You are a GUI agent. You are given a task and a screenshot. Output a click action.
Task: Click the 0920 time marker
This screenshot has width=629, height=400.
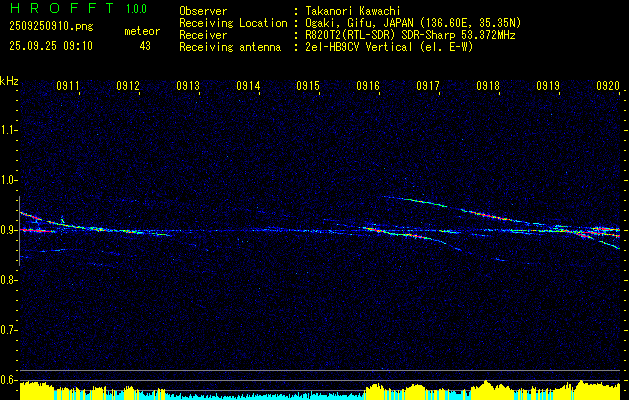click(x=608, y=85)
